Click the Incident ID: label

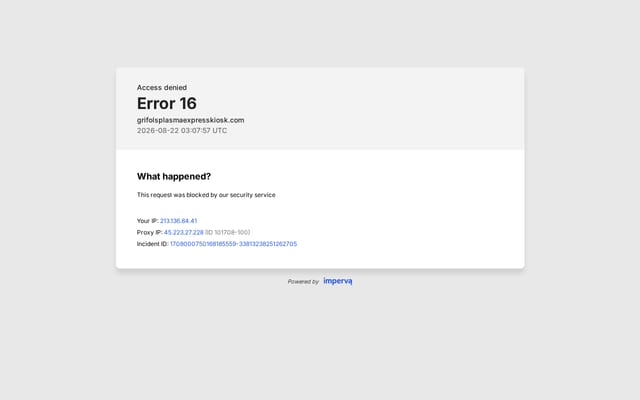(153, 244)
